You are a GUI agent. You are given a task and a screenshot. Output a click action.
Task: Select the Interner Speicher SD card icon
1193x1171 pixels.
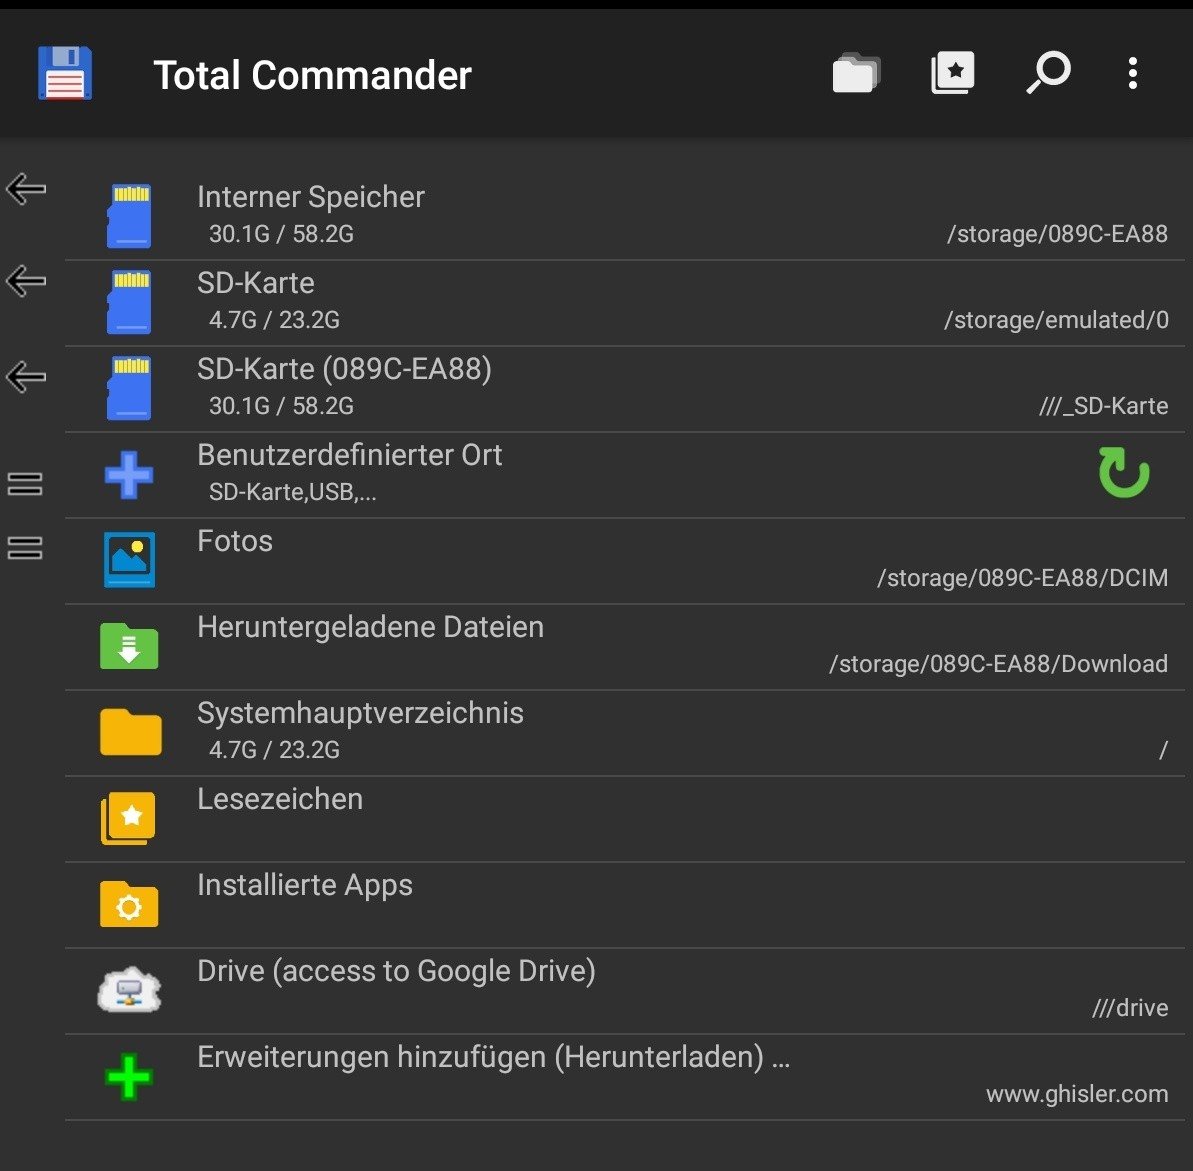click(129, 216)
